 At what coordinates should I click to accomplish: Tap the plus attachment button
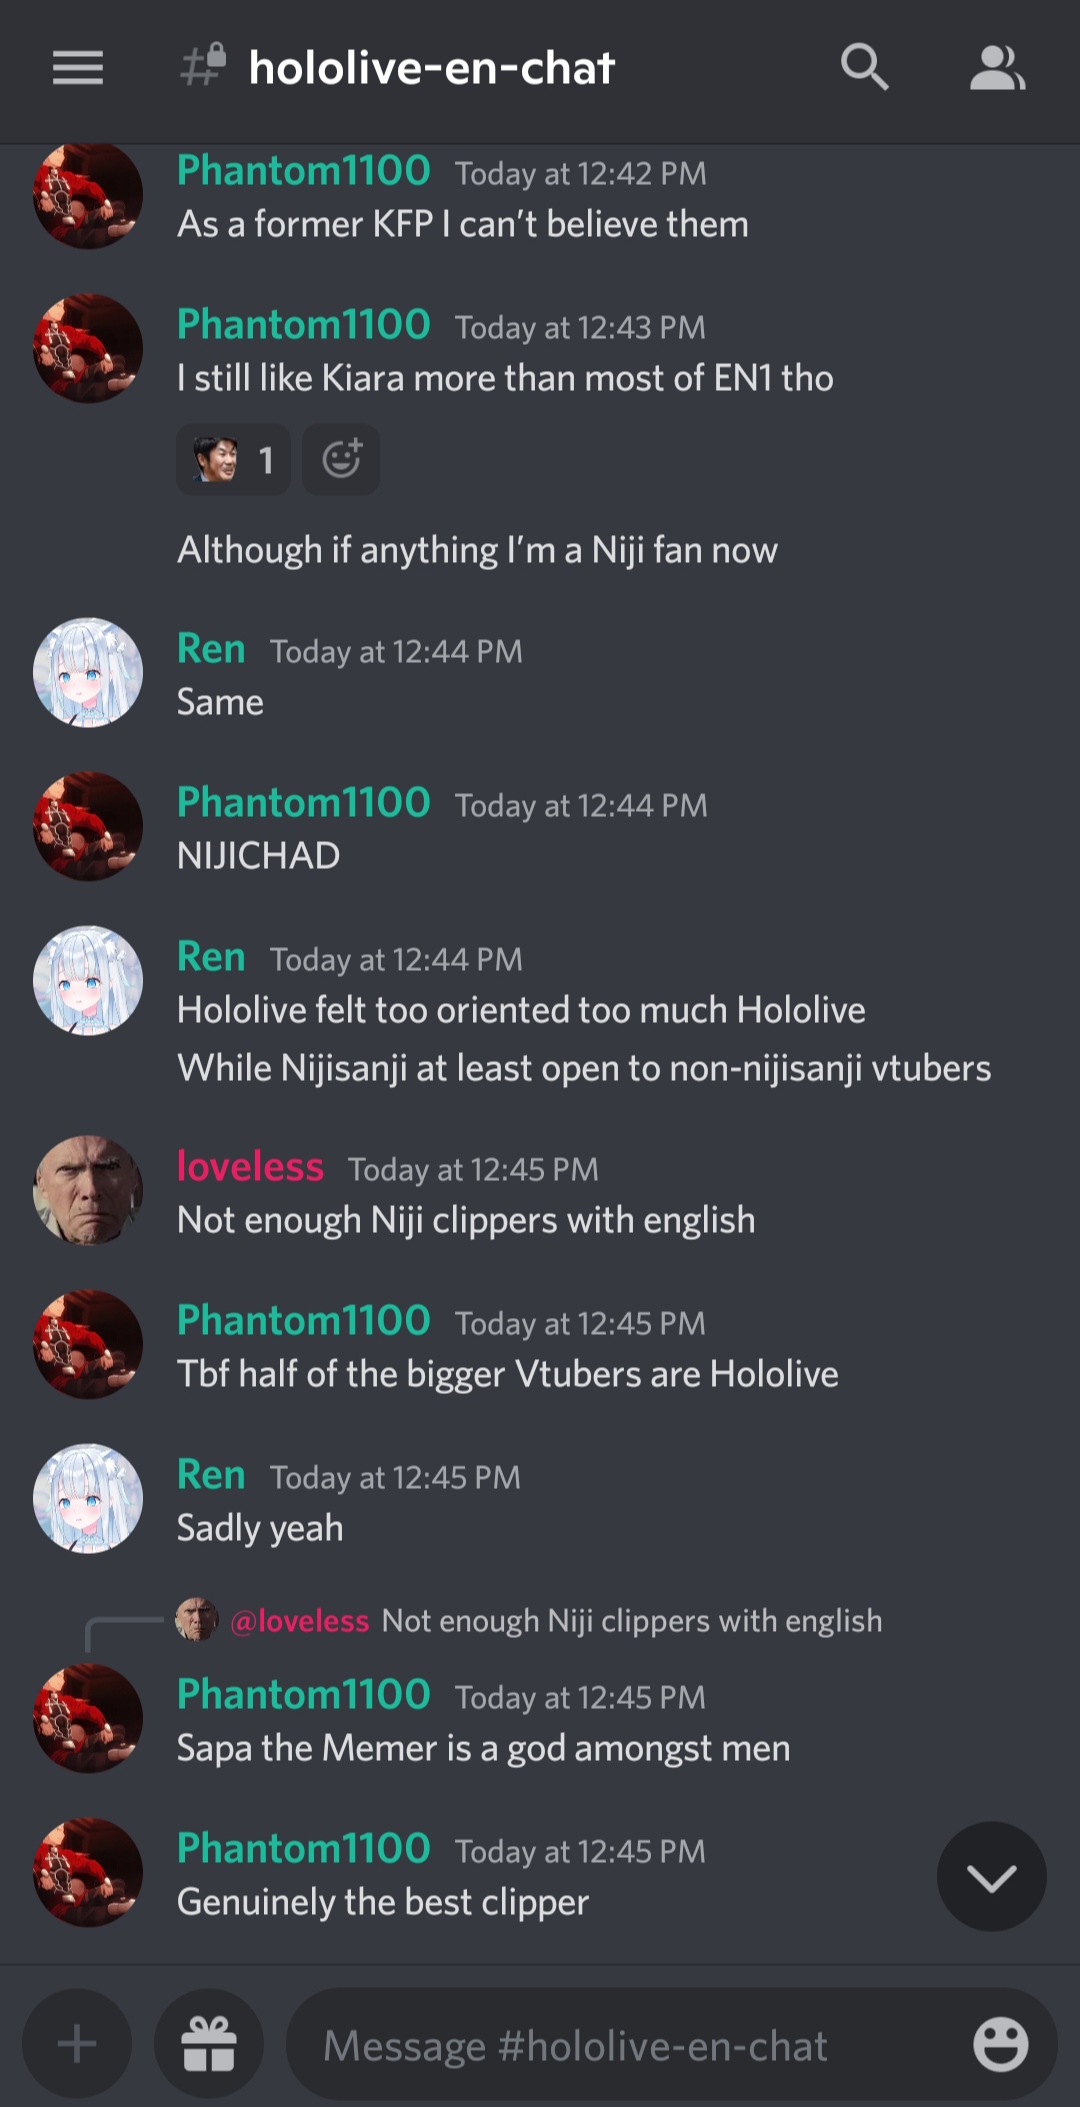(77, 2044)
